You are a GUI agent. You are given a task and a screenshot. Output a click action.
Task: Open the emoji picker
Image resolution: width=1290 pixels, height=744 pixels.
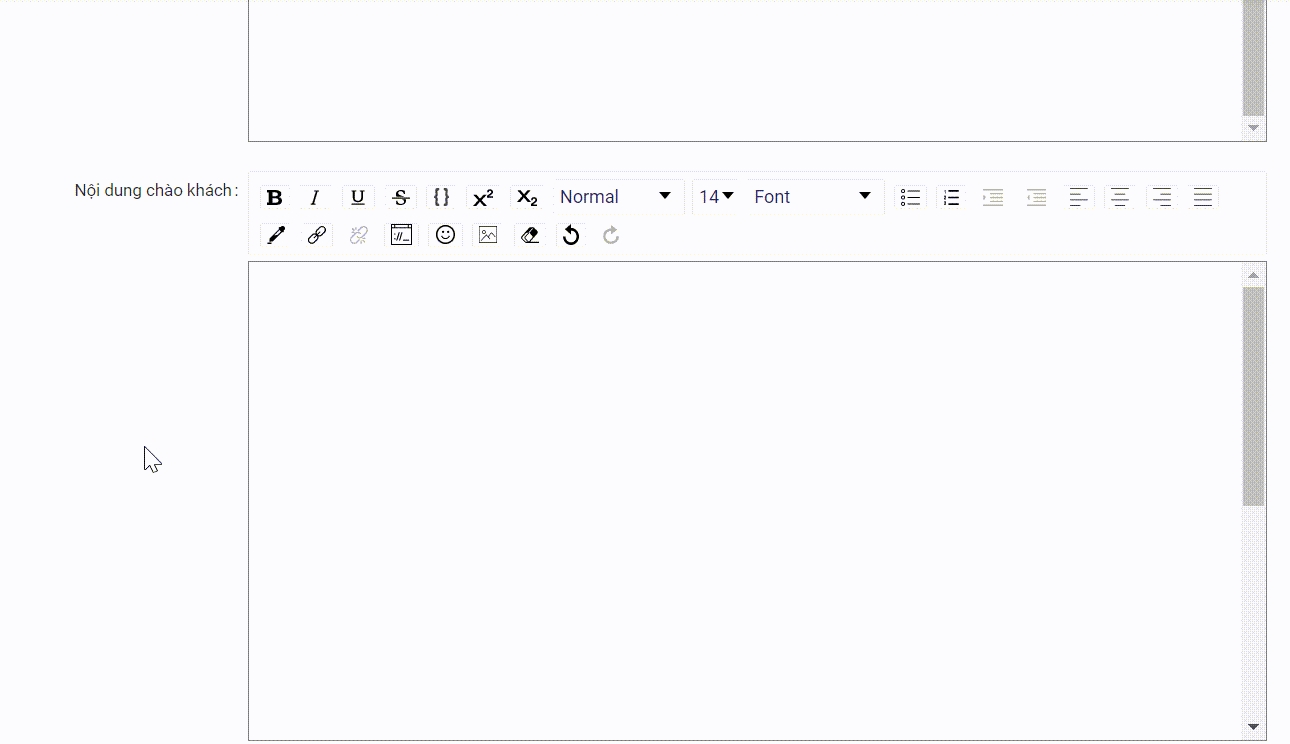(446, 235)
